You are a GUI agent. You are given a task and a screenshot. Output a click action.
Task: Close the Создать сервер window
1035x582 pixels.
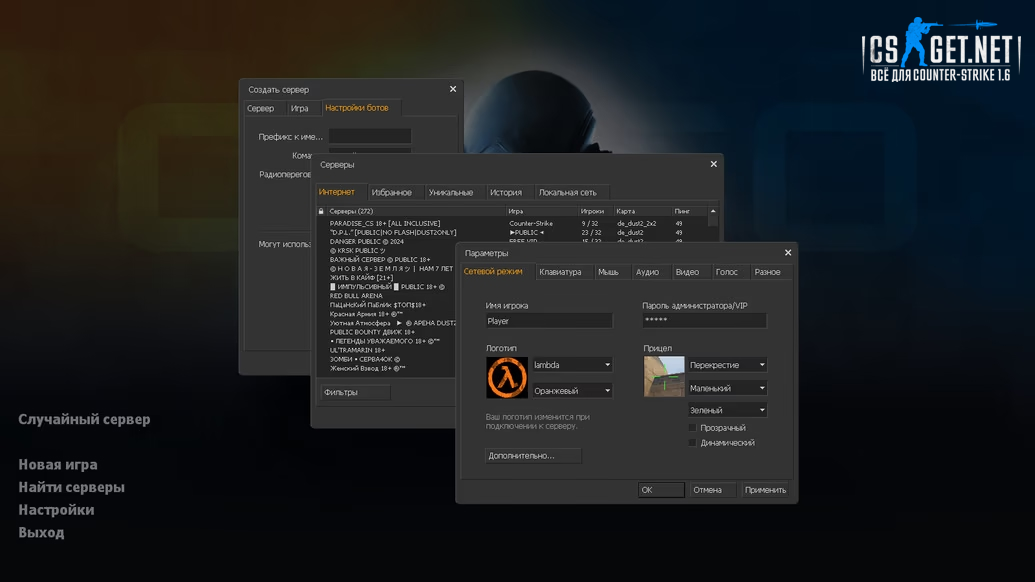coord(453,89)
